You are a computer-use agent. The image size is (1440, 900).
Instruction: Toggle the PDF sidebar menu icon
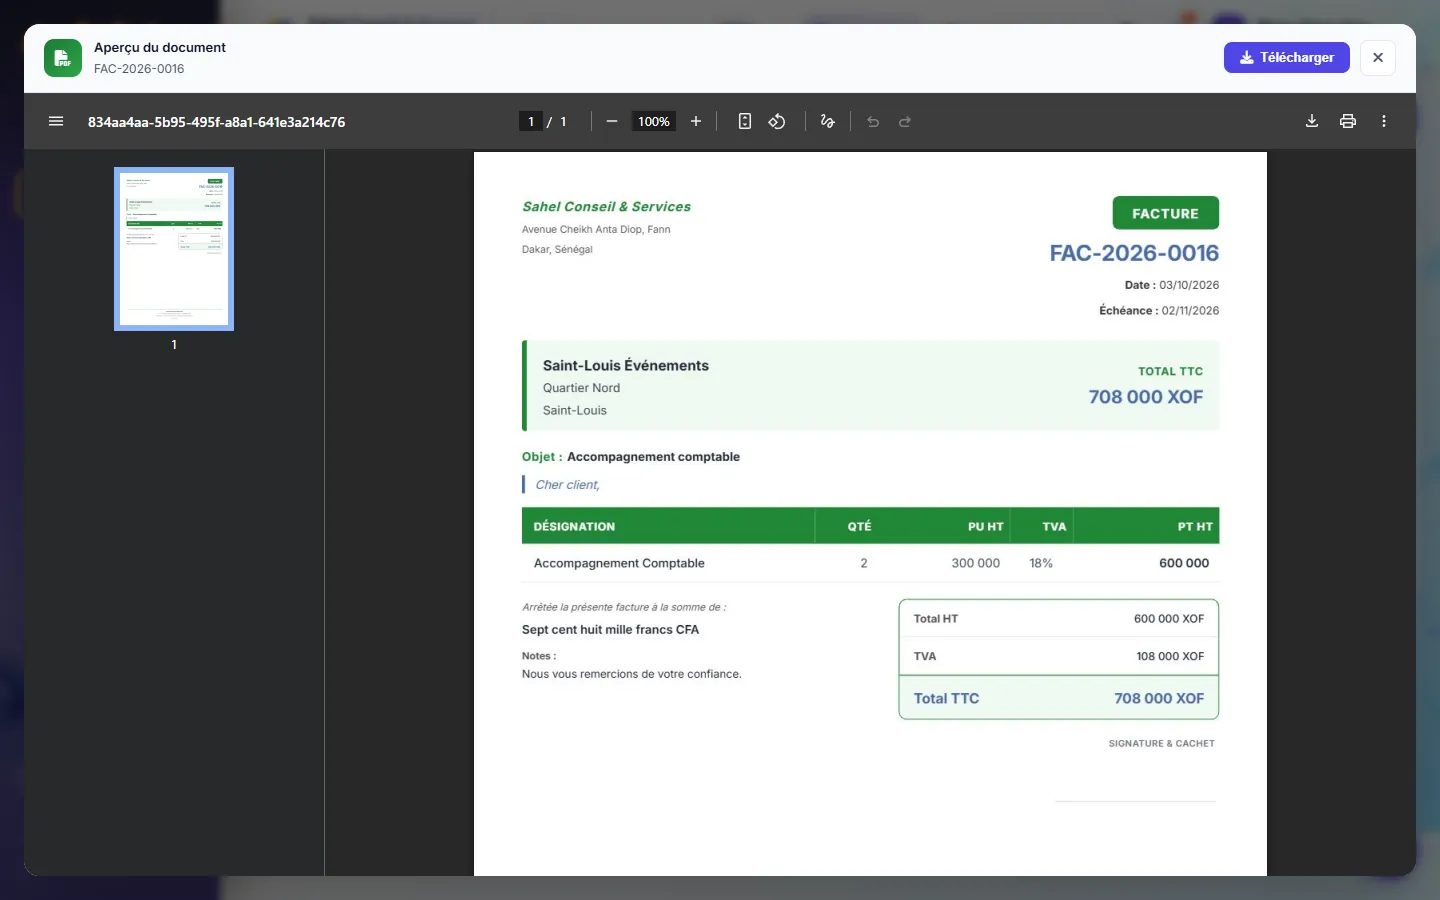pos(56,121)
